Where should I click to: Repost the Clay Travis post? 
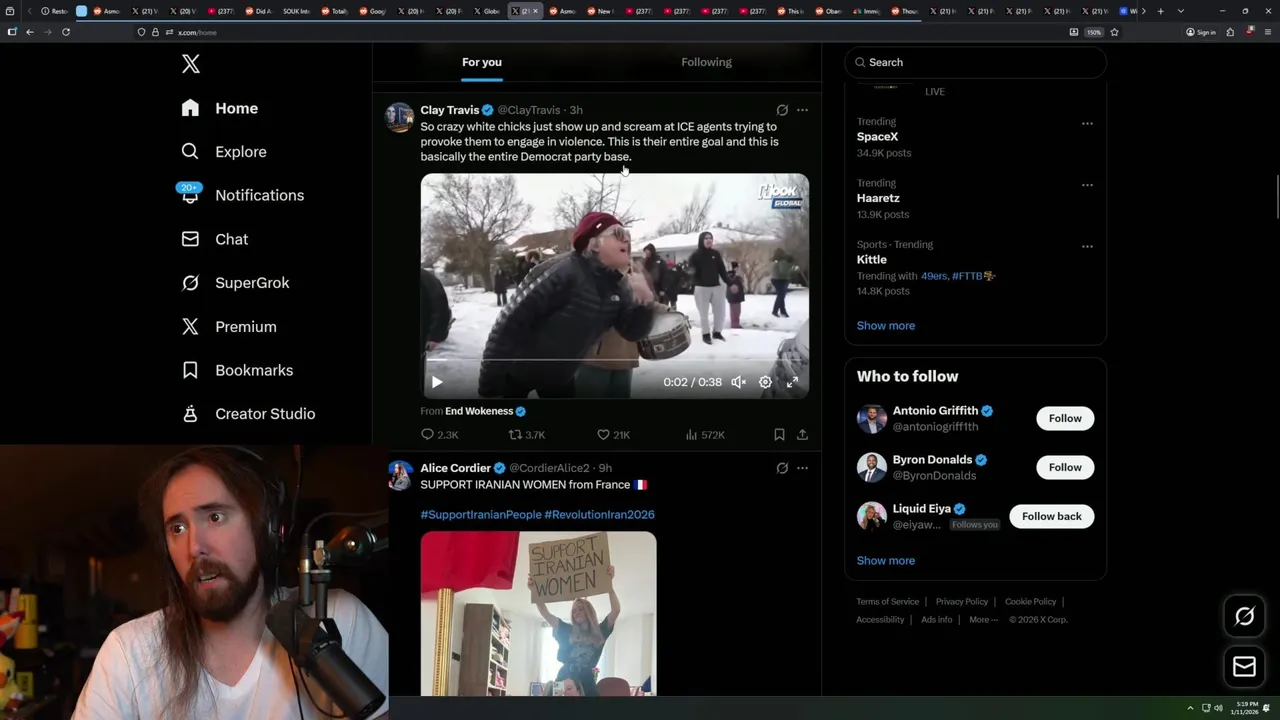526,435
